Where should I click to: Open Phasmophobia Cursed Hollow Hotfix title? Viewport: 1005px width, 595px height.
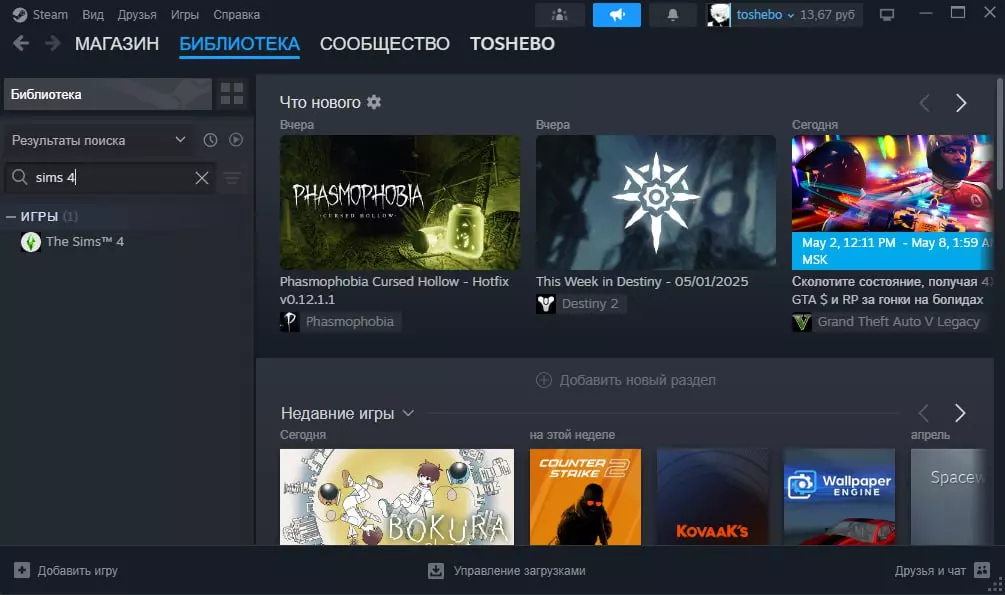click(x=394, y=290)
